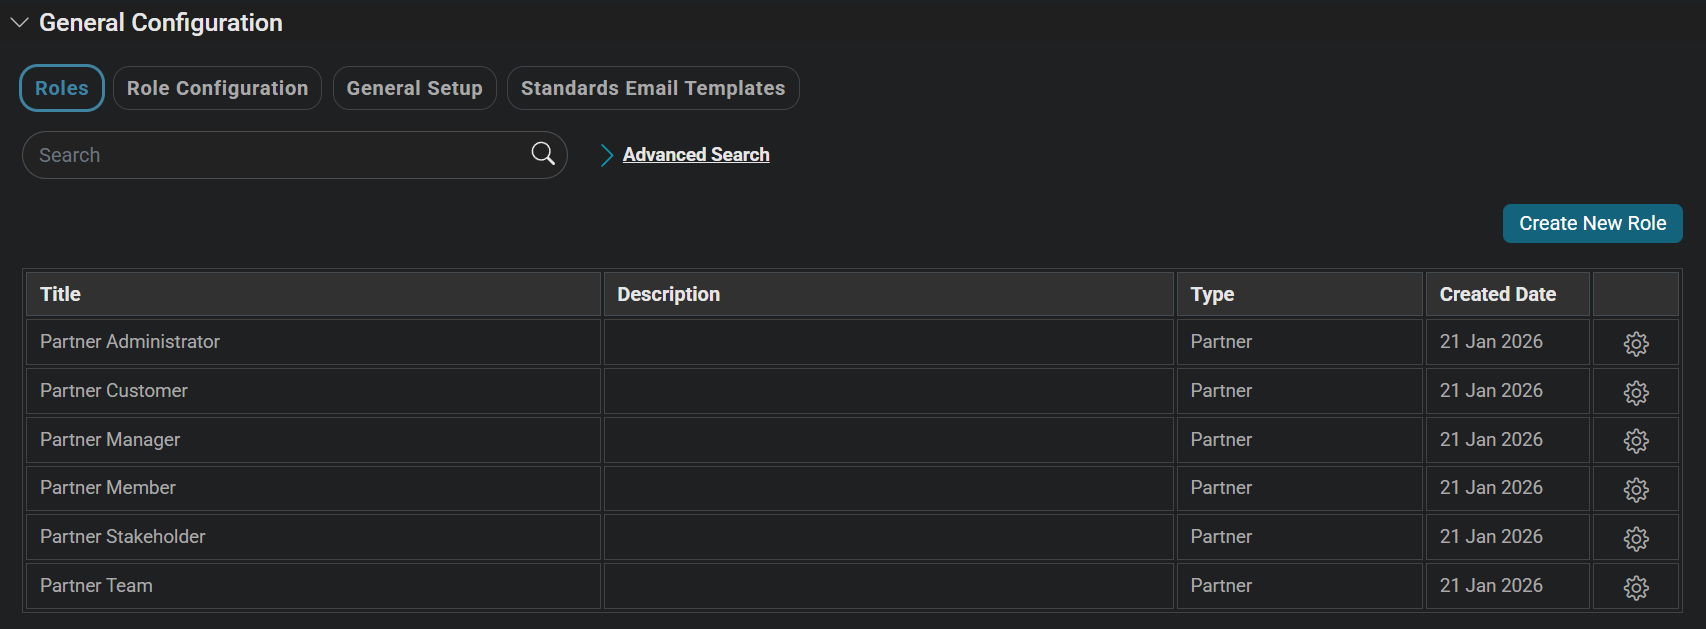Follow the Advanced Search link
This screenshot has width=1706, height=629.
click(696, 155)
